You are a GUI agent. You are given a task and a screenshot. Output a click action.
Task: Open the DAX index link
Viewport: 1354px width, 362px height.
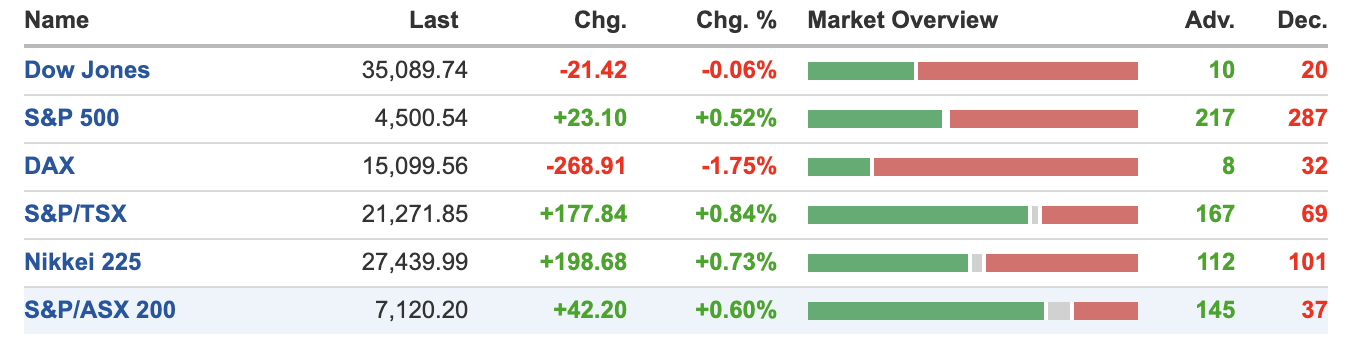point(49,166)
